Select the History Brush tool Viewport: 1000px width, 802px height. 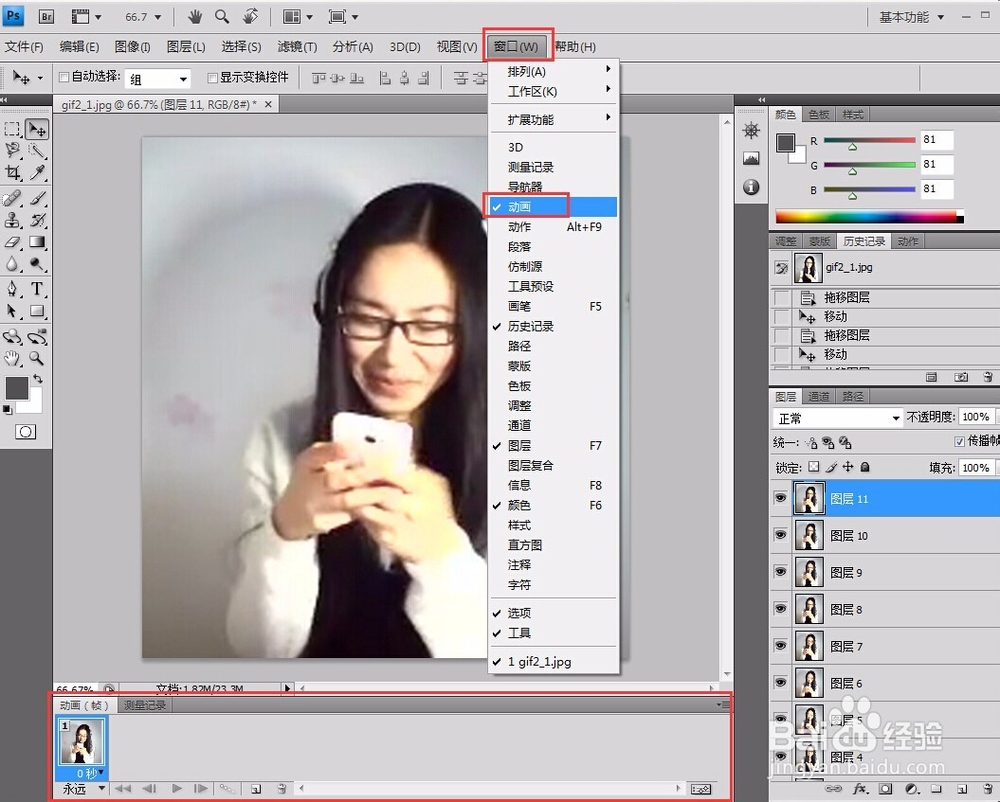tap(37, 221)
